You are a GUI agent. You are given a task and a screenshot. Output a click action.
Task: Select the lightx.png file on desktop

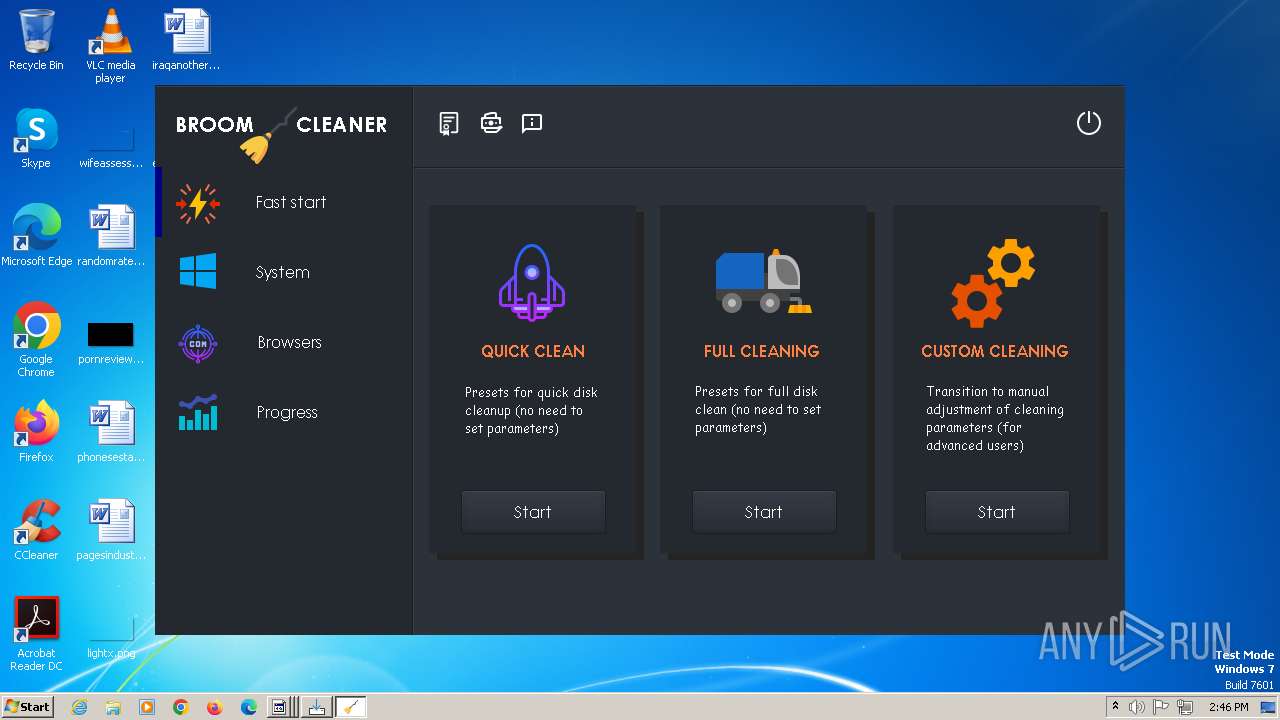point(111,637)
